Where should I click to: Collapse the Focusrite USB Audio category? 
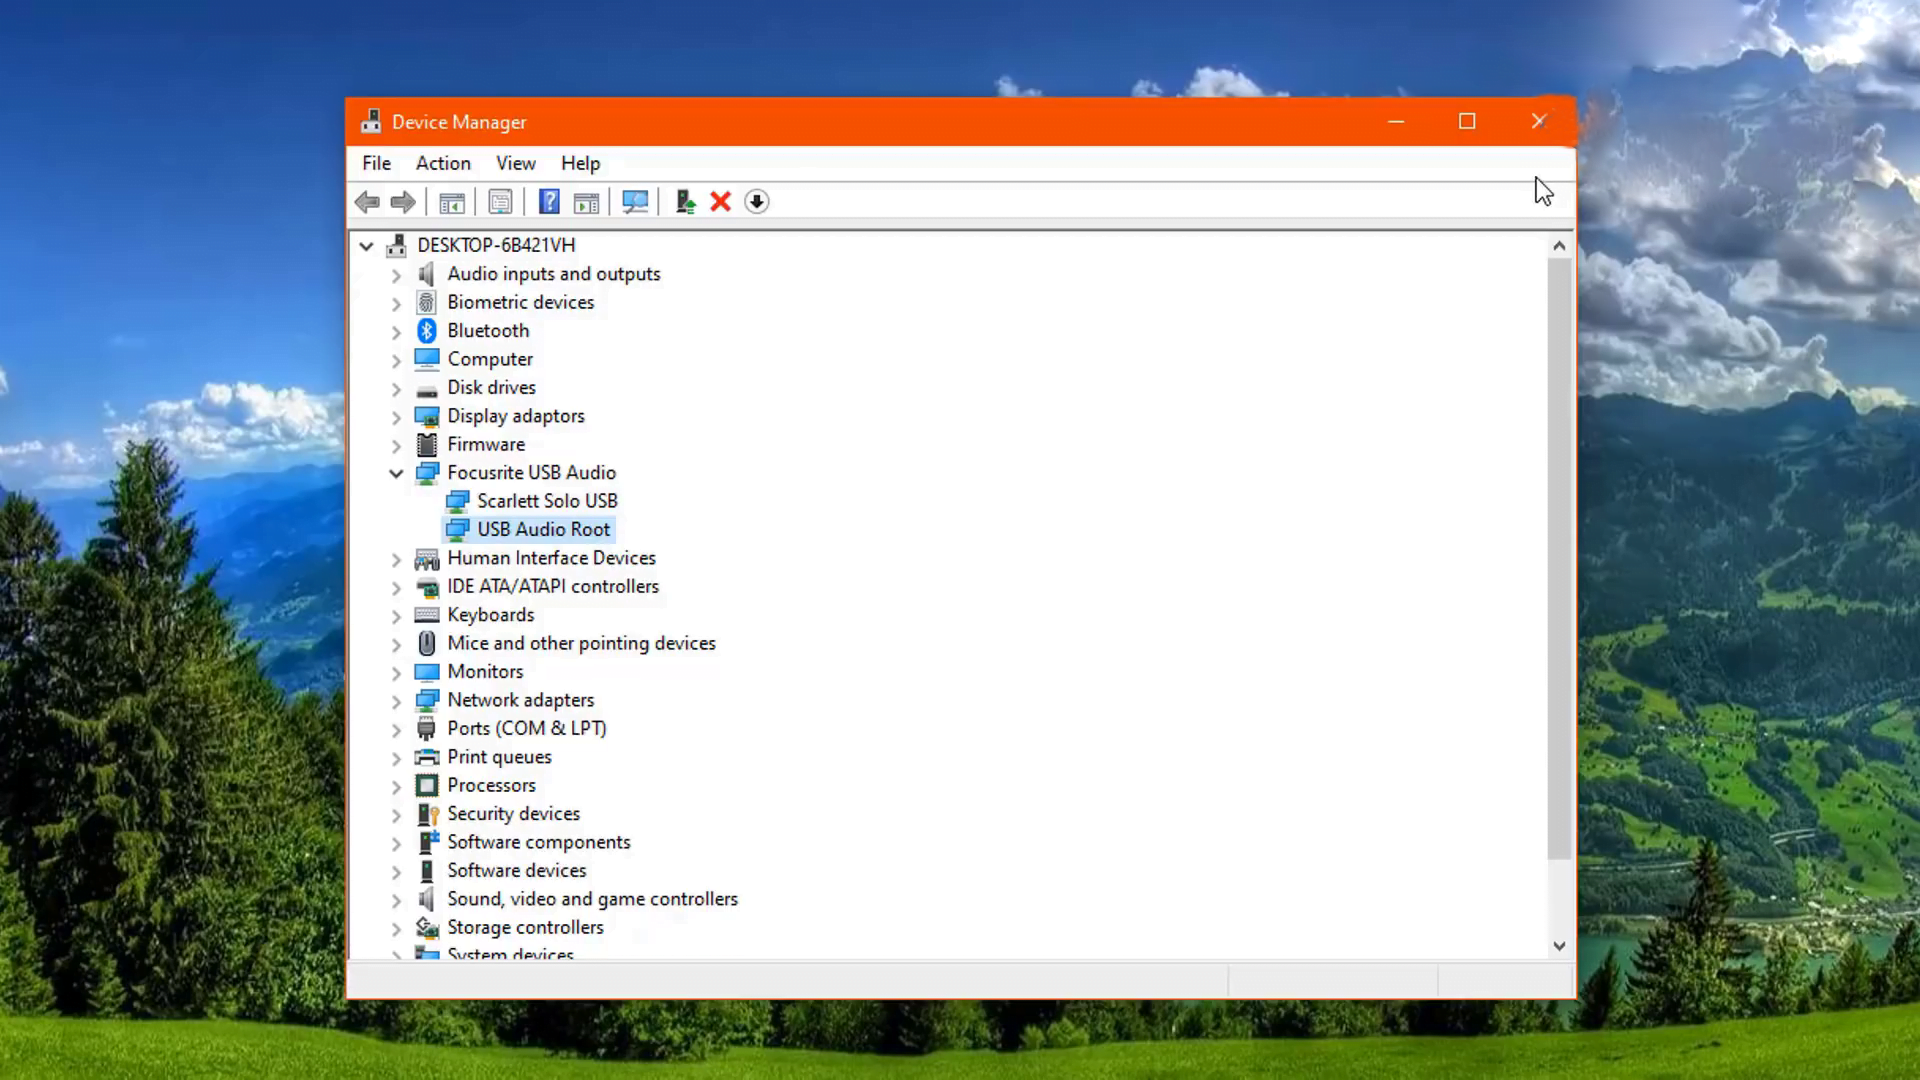[x=396, y=473]
